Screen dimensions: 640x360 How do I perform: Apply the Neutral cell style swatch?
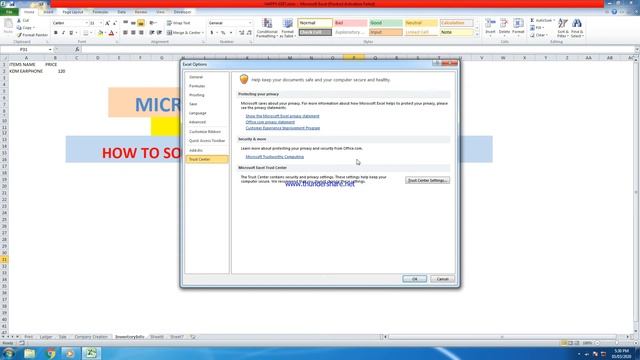(x=421, y=23)
